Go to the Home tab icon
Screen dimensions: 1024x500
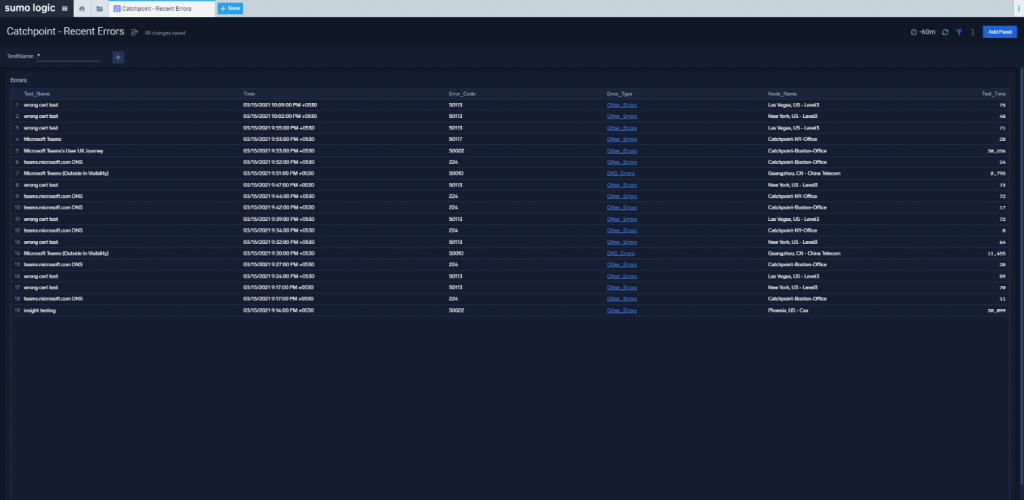[82, 8]
